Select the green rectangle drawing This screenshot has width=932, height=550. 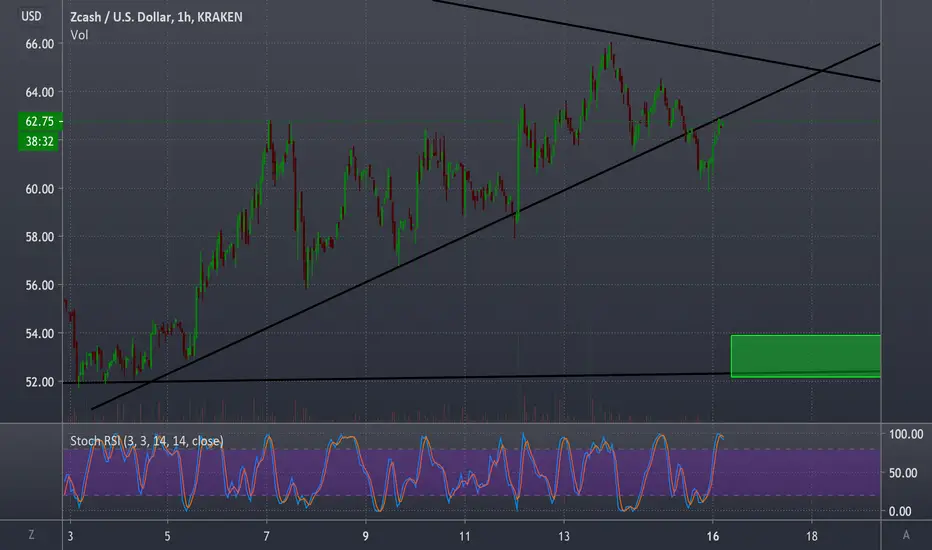click(805, 356)
